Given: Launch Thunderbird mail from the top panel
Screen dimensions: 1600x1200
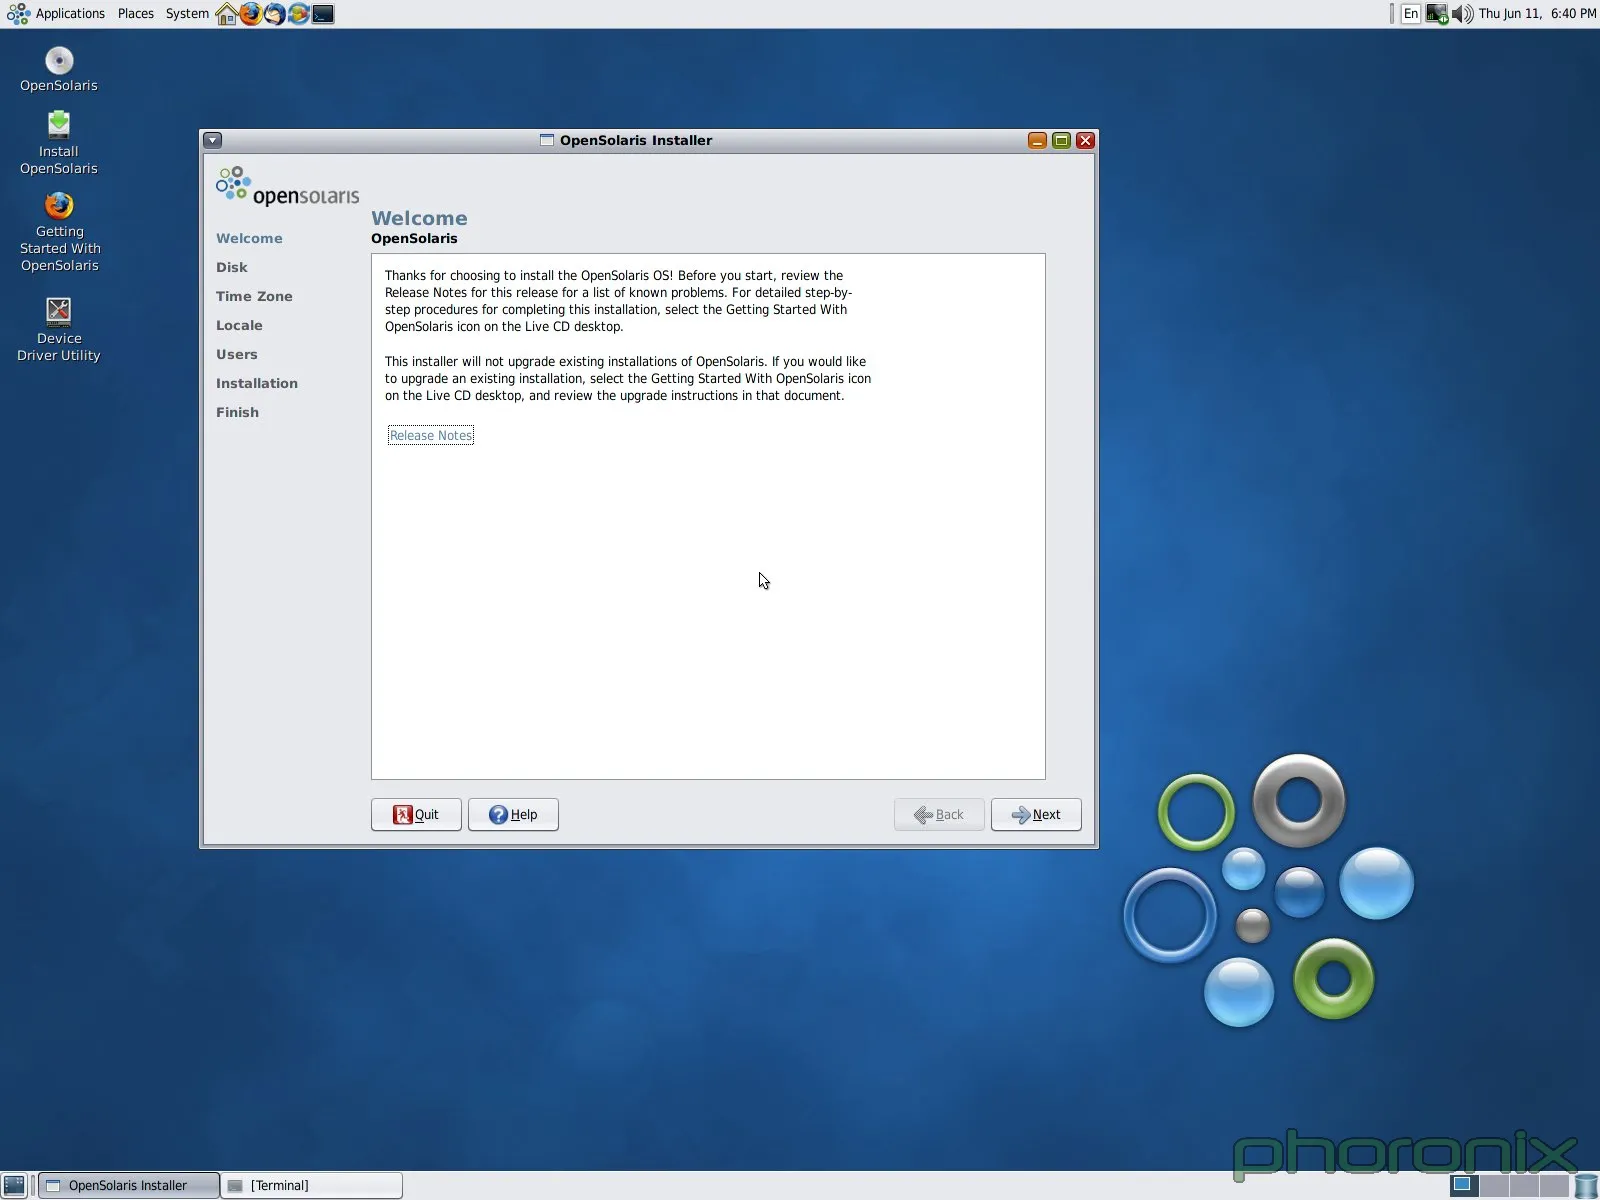Looking at the screenshot, I should 274,14.
